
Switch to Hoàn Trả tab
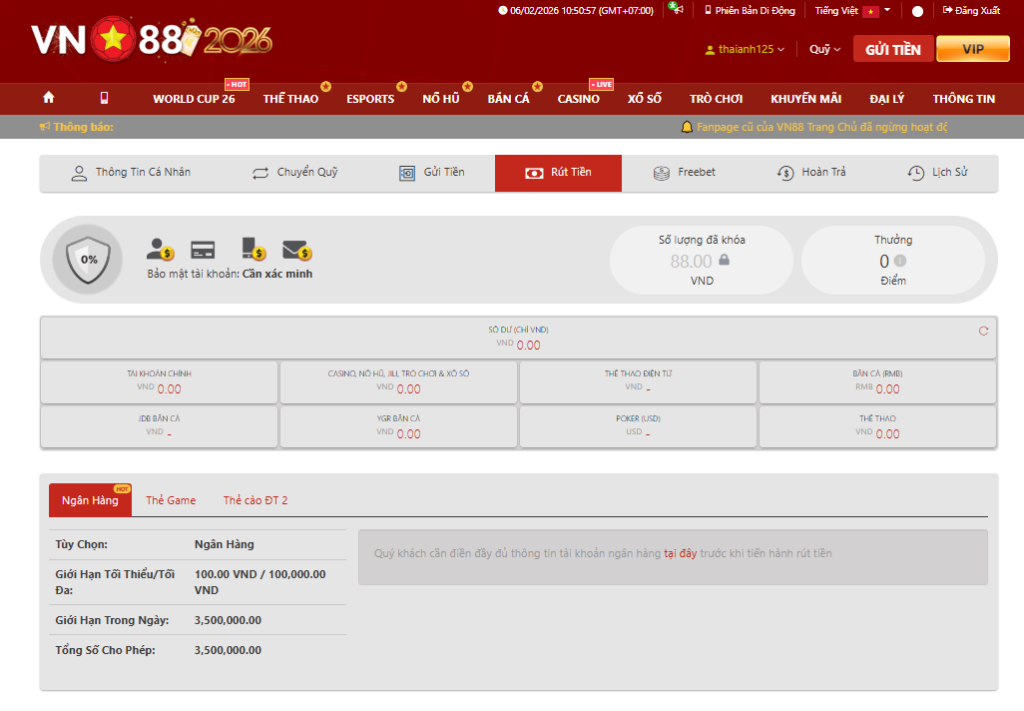[812, 172]
